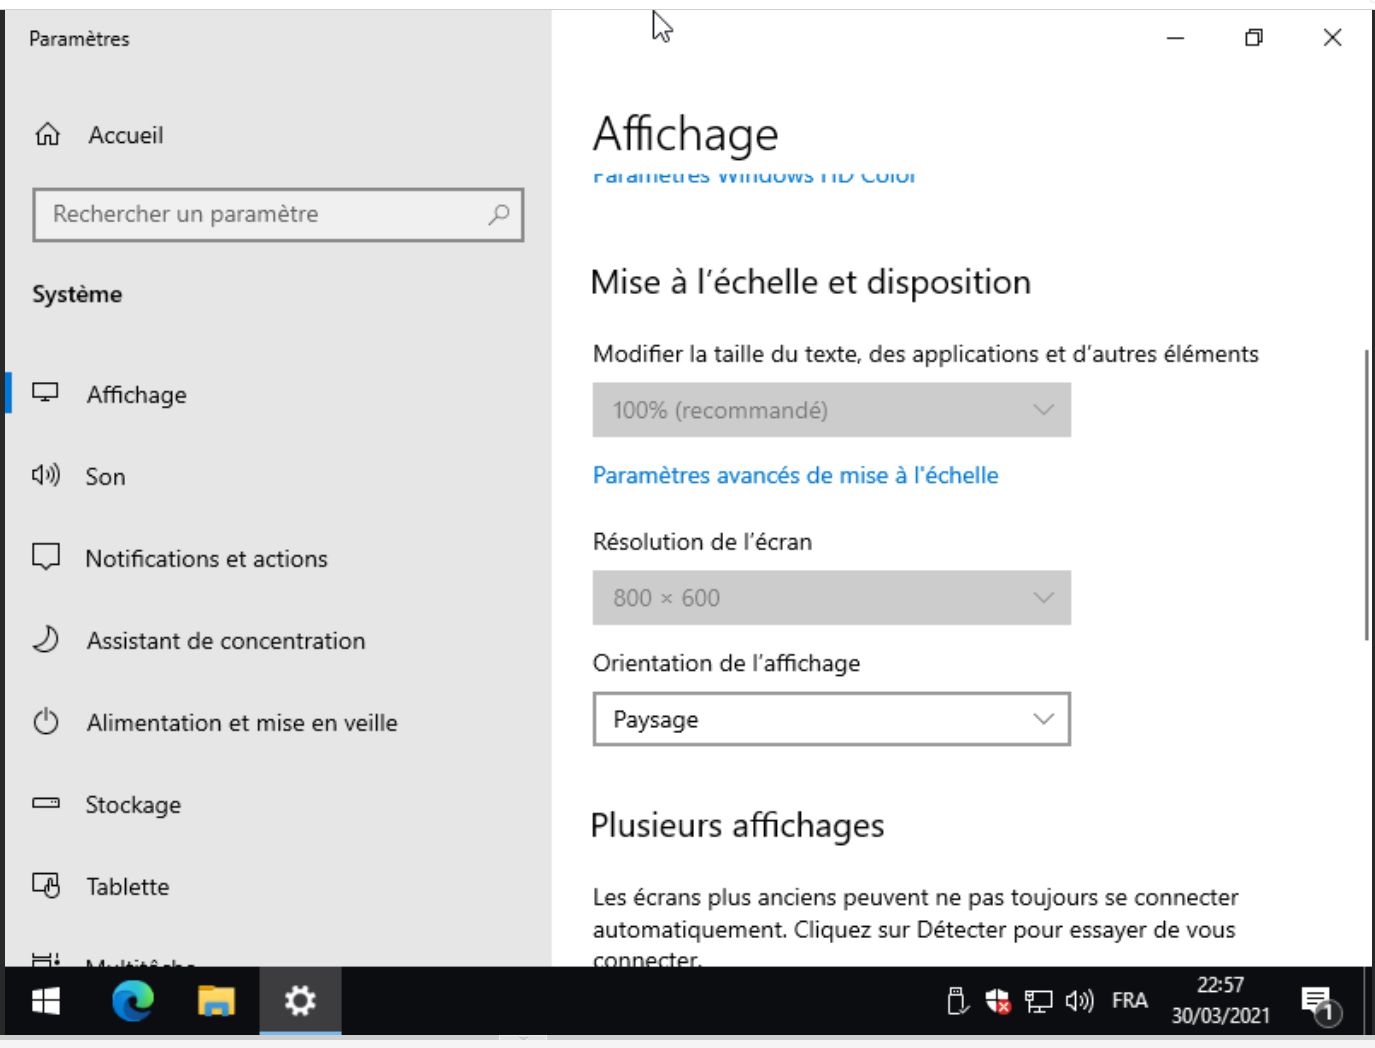Go to Notifications et actions
This screenshot has height=1048, width=1375.
point(206,559)
